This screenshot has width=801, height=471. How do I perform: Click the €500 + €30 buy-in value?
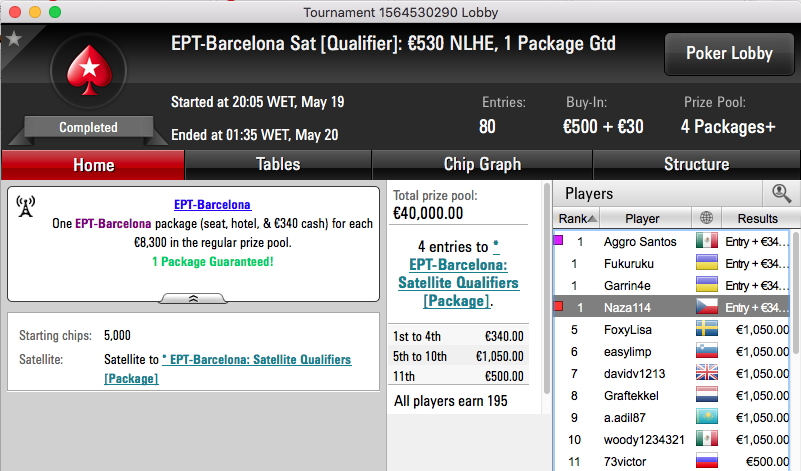(603, 126)
